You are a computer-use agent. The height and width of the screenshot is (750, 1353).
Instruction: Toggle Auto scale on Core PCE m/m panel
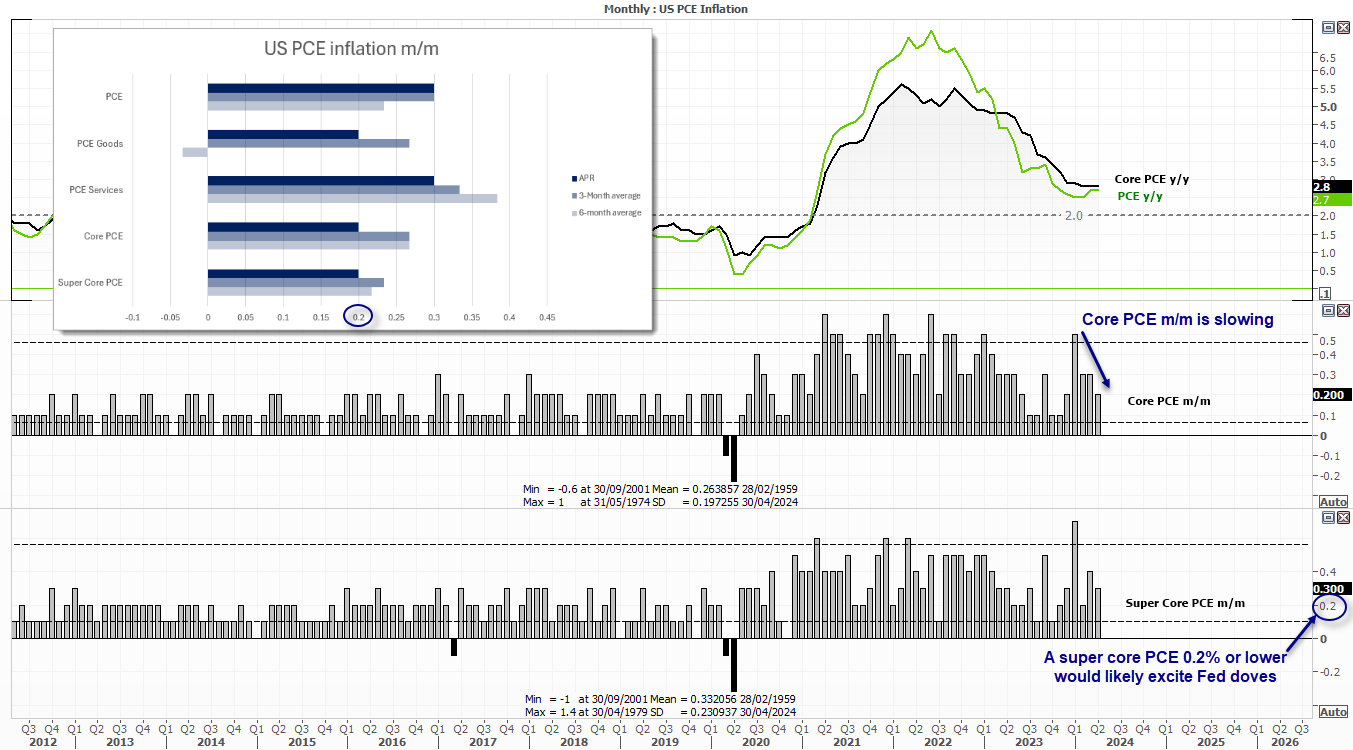[x=1333, y=501]
